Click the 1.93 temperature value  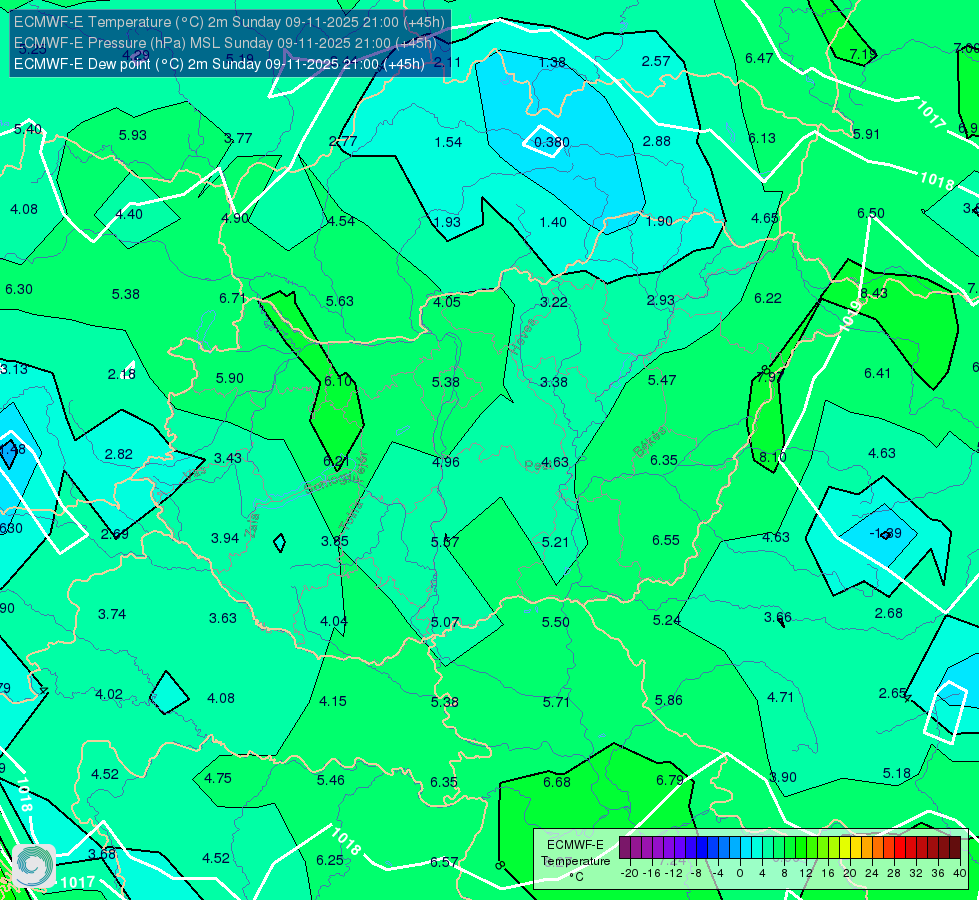[447, 222]
